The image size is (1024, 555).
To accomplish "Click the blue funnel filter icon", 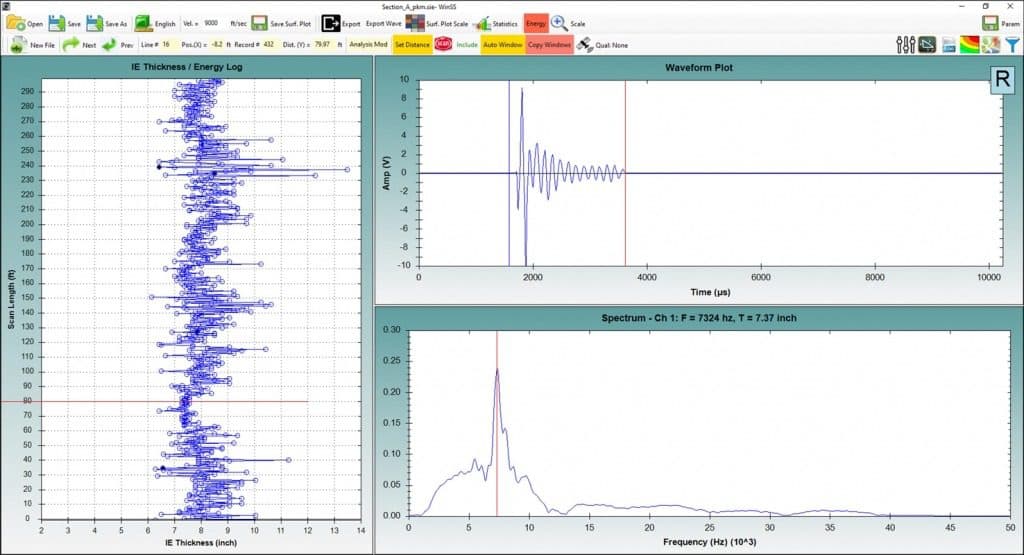I will pyautogui.click(x=1011, y=45).
